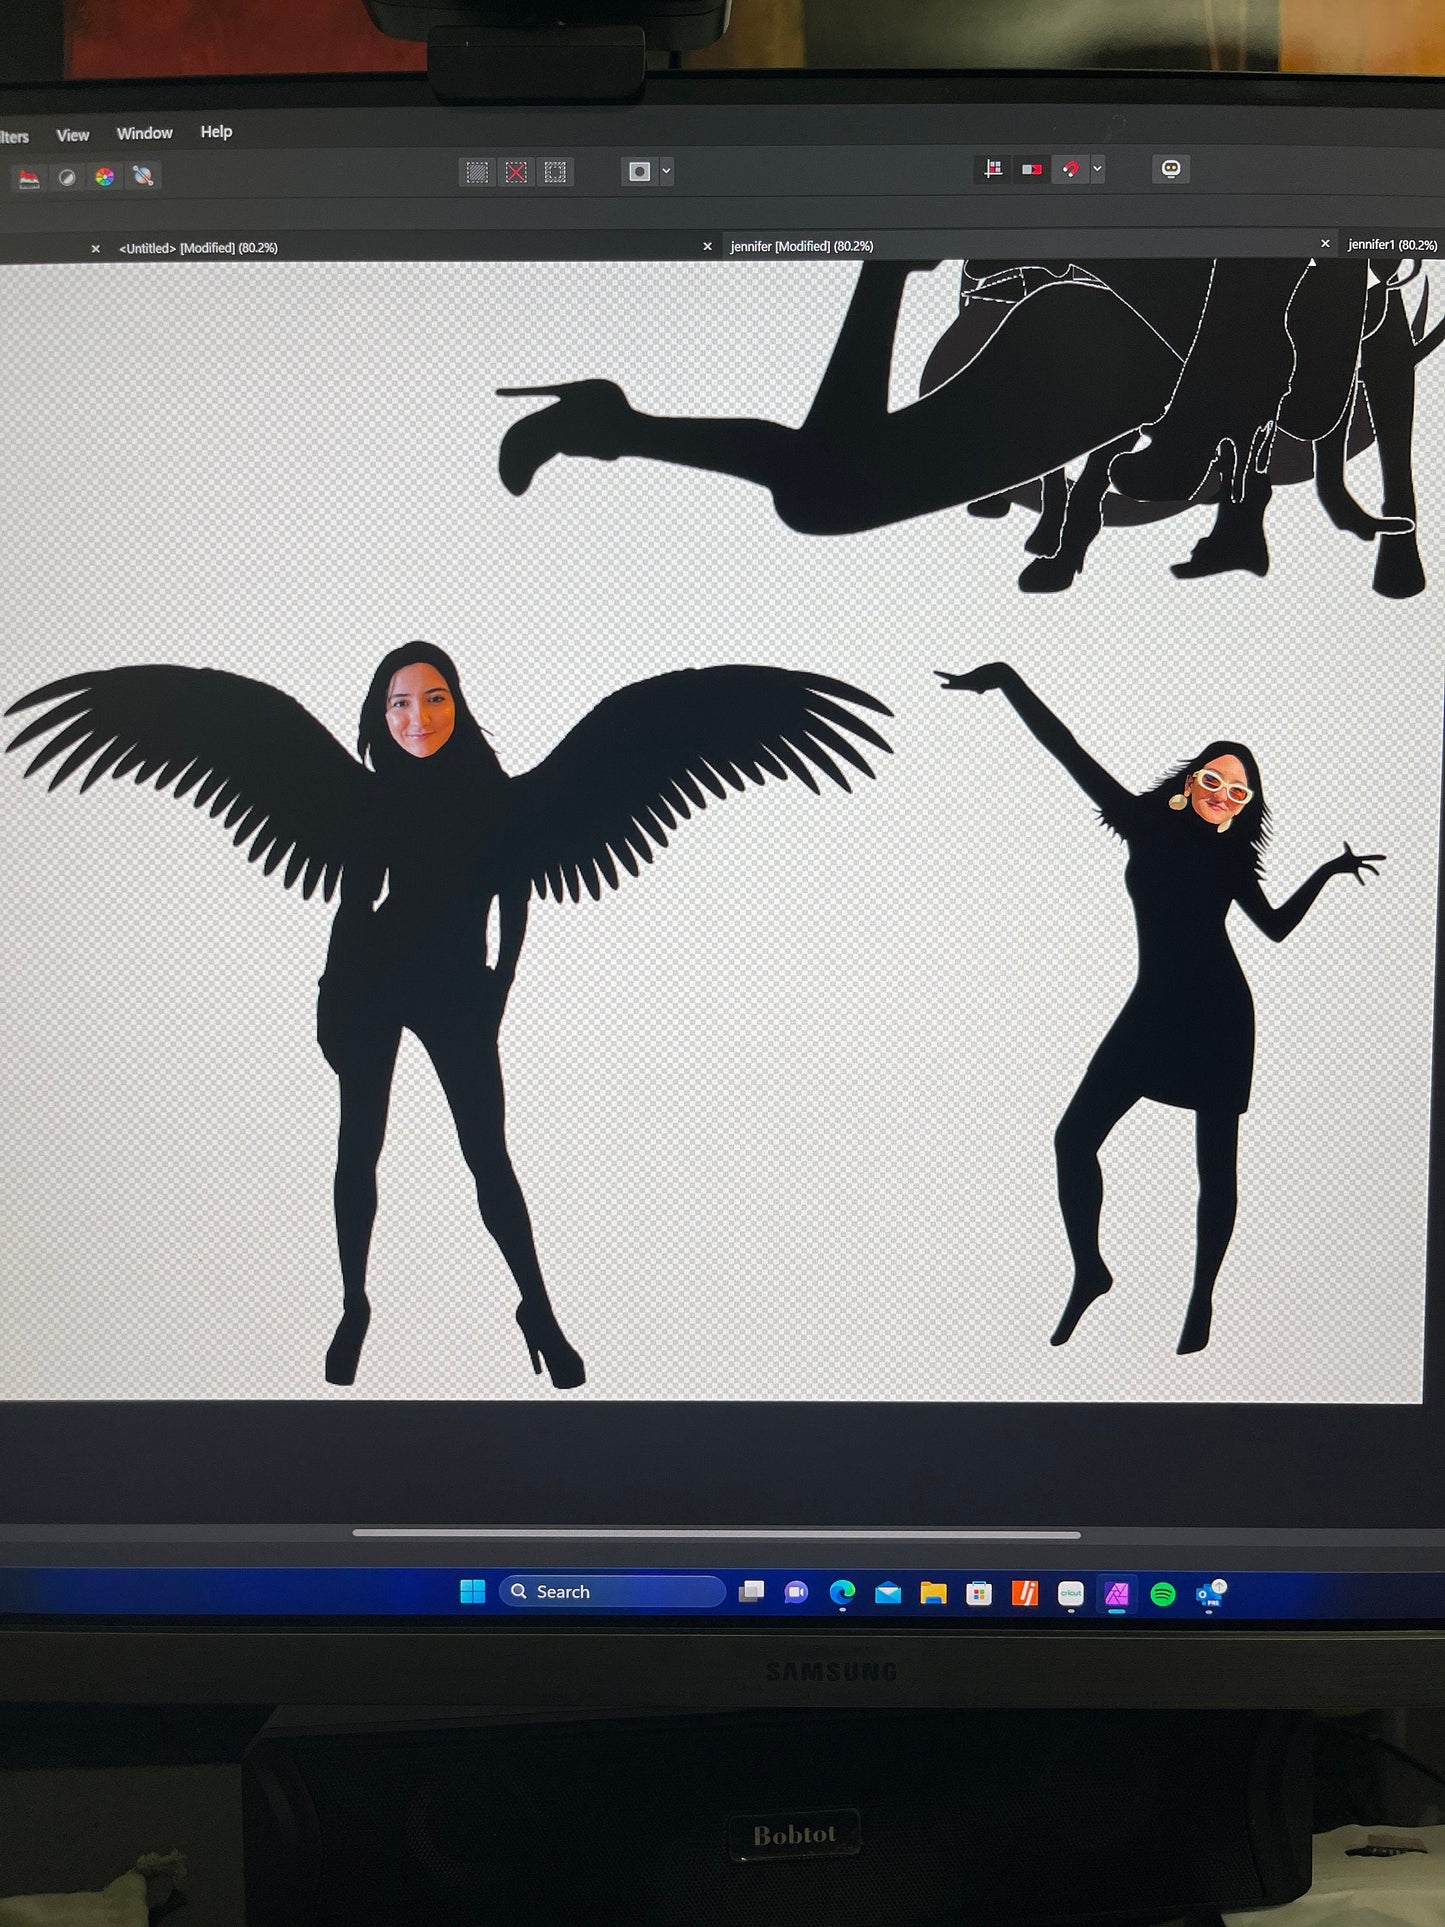Expand the Quick Mask dropdown arrow
The height and width of the screenshot is (1927, 1445).
click(667, 172)
